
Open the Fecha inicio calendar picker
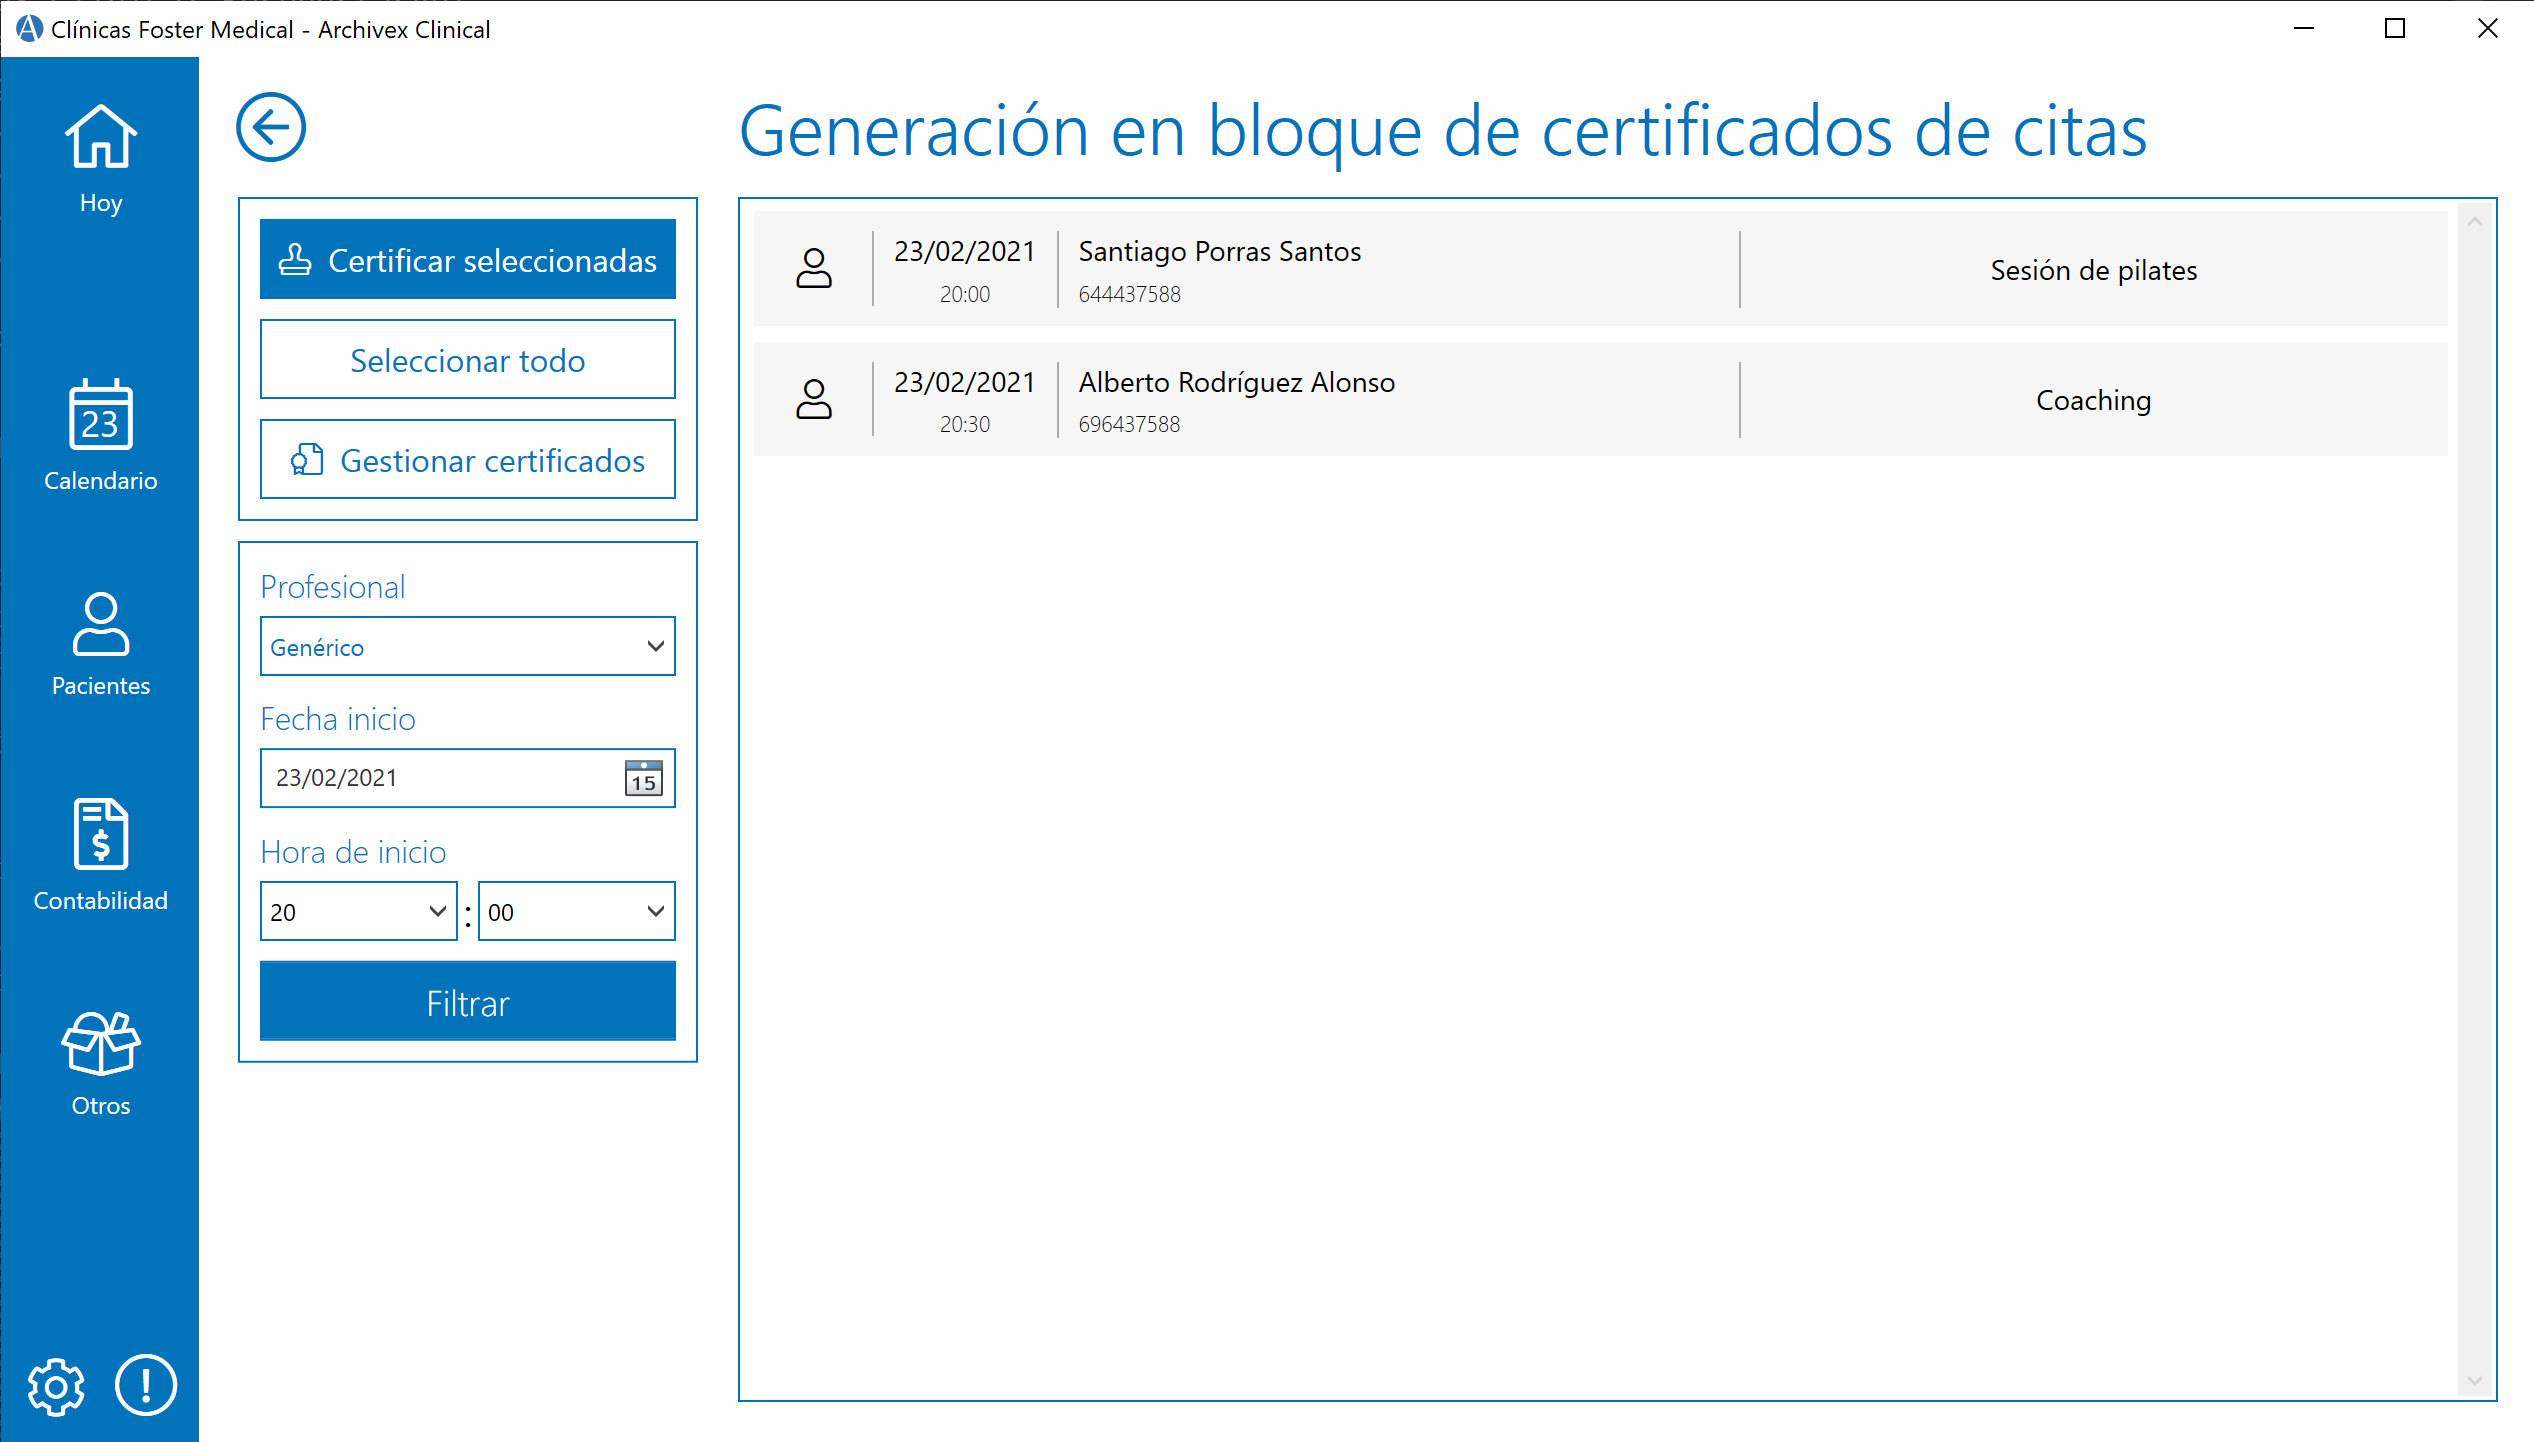coord(643,778)
